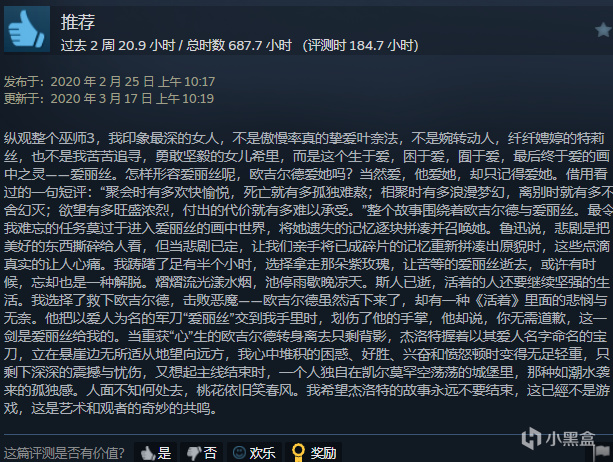Image resolution: width=613 pixels, height=462 pixels.
Task: Click the 总时数 687.7 小时 total hours
Action: tap(239, 45)
